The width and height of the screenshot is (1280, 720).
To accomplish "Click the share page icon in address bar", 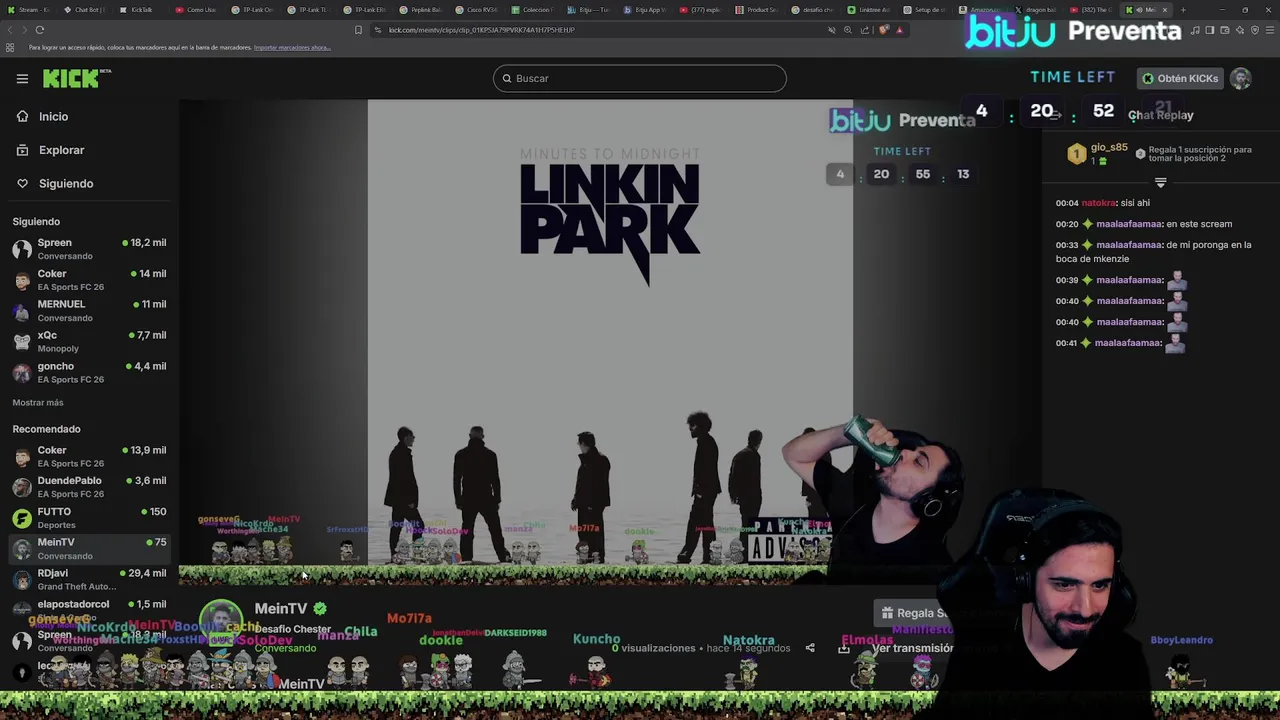I will pyautogui.click(x=865, y=30).
